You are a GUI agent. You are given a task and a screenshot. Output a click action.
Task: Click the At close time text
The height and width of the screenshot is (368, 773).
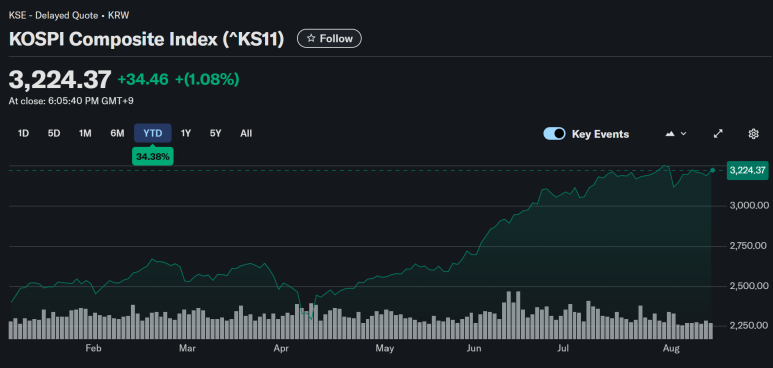click(x=71, y=101)
